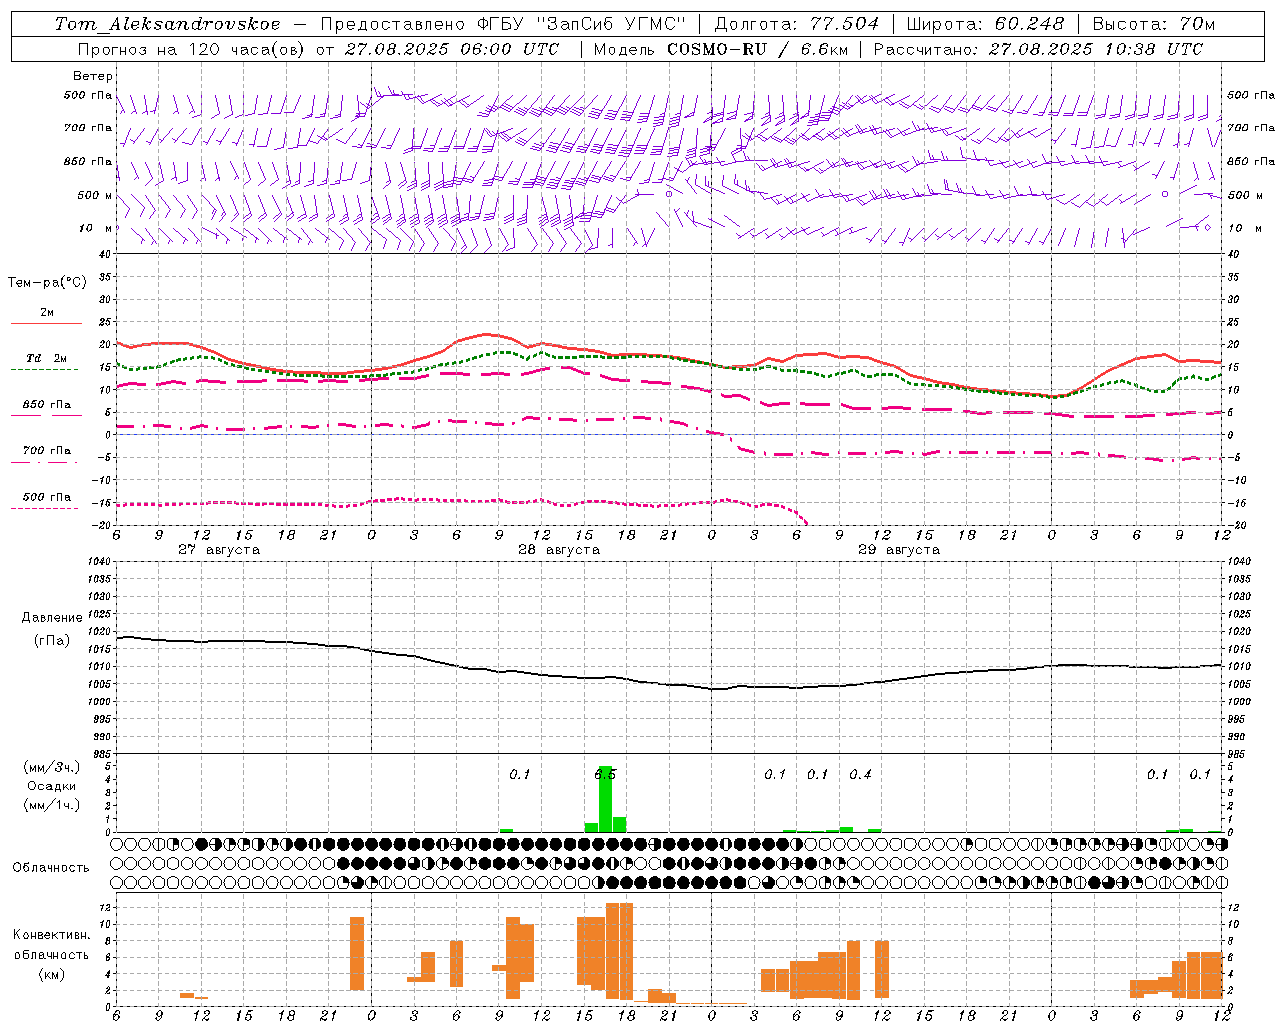Click the 0.4 precipitation amount value

[x=860, y=774]
